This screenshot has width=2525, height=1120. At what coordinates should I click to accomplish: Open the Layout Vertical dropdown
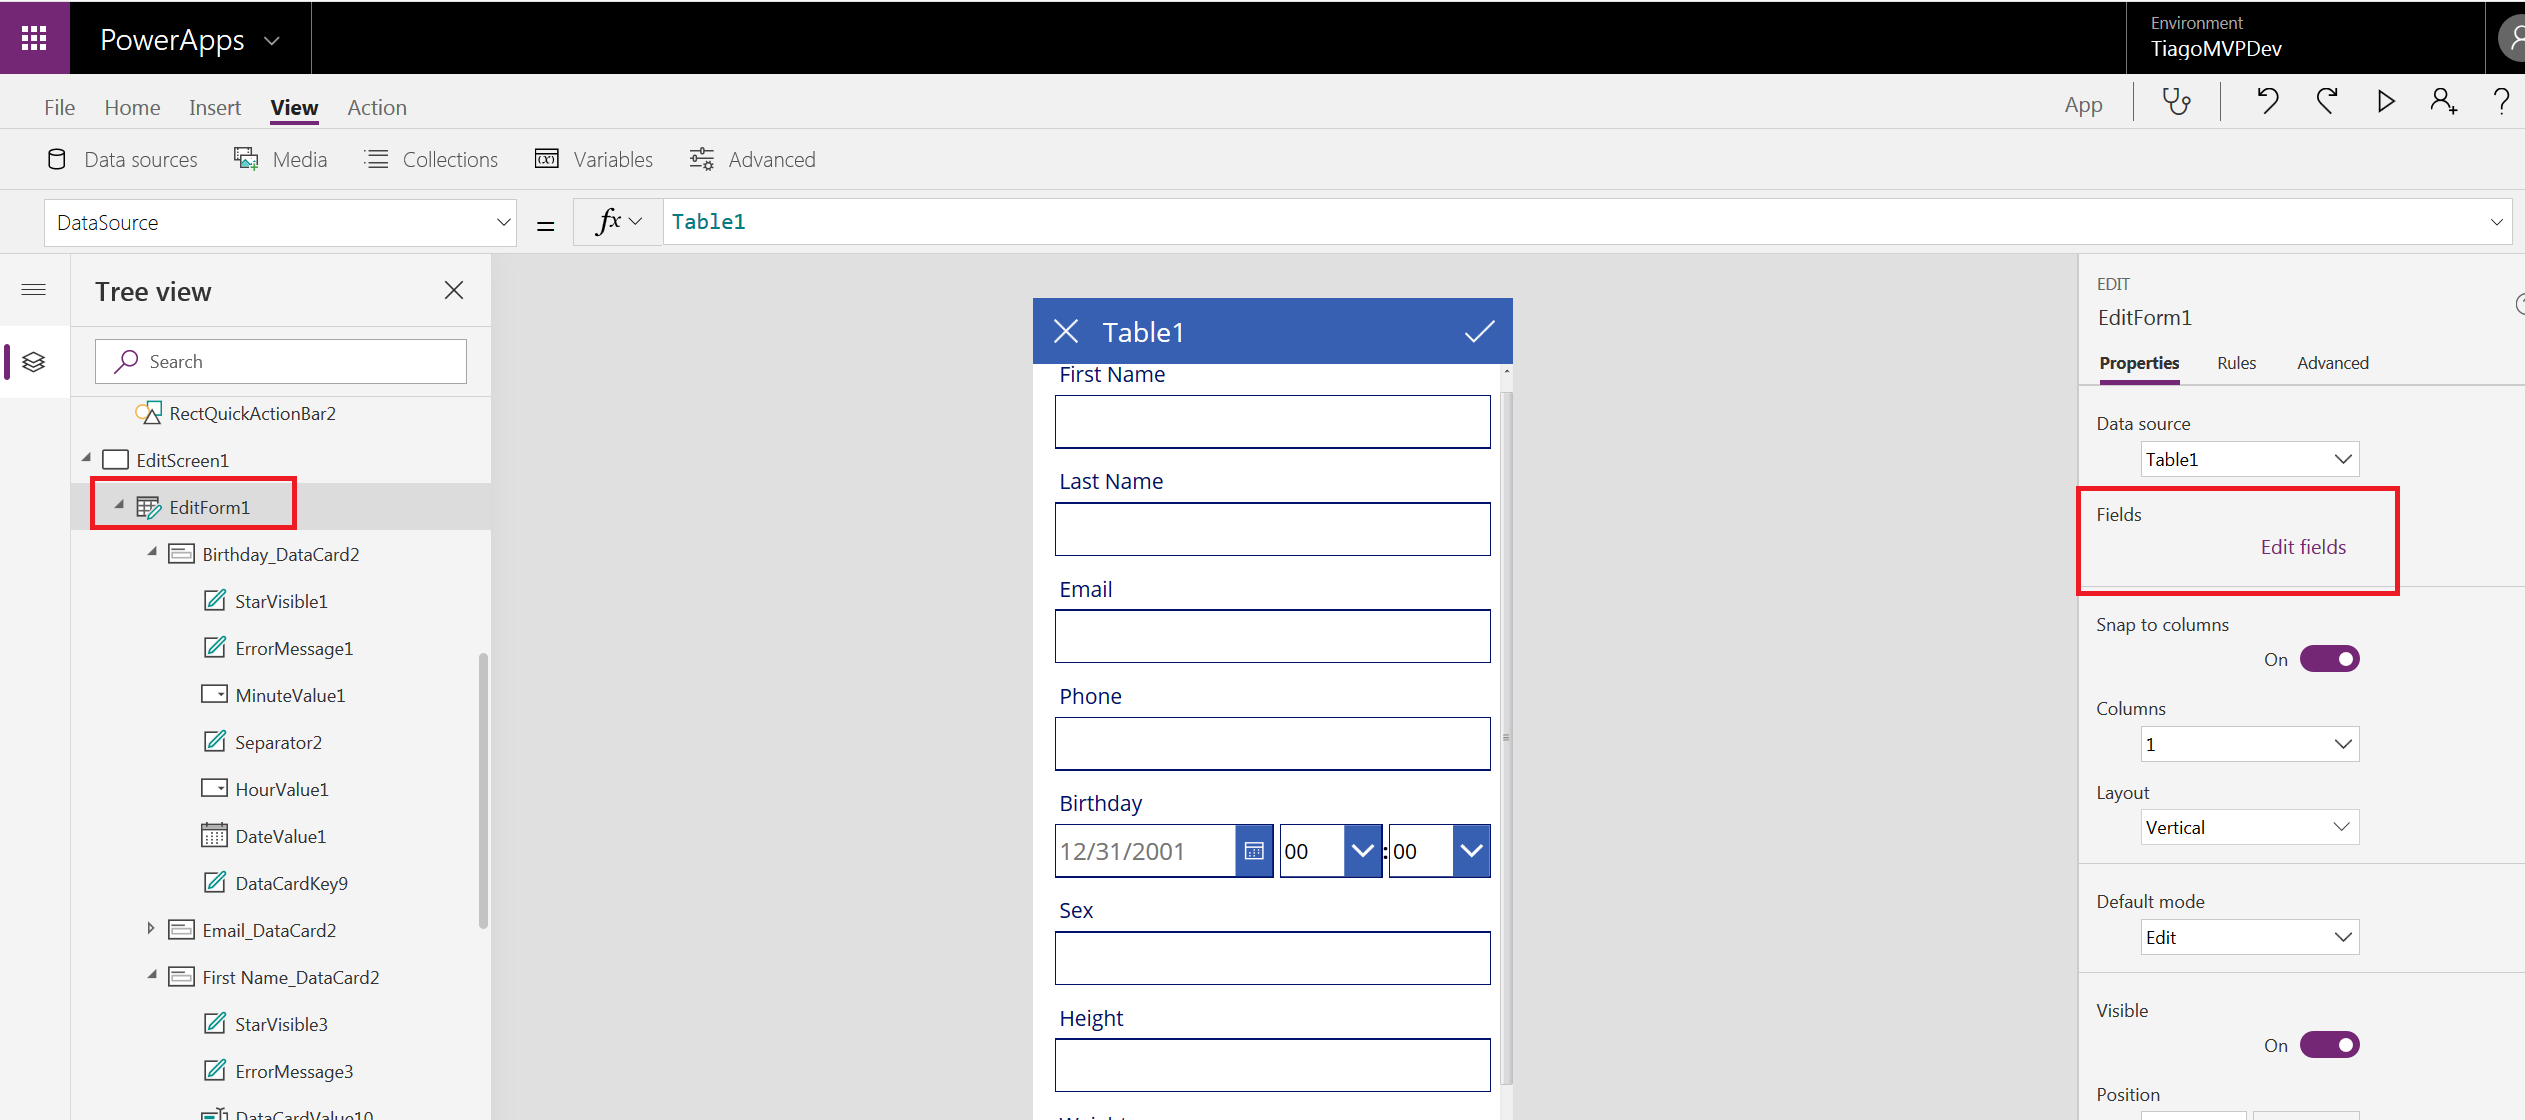click(2249, 827)
